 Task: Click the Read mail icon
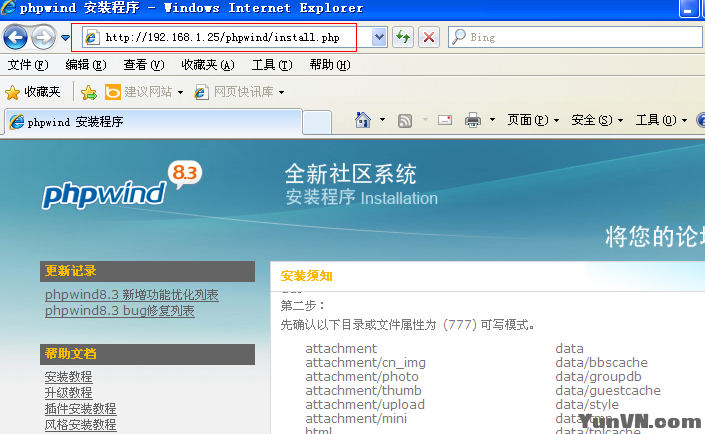coord(445,120)
